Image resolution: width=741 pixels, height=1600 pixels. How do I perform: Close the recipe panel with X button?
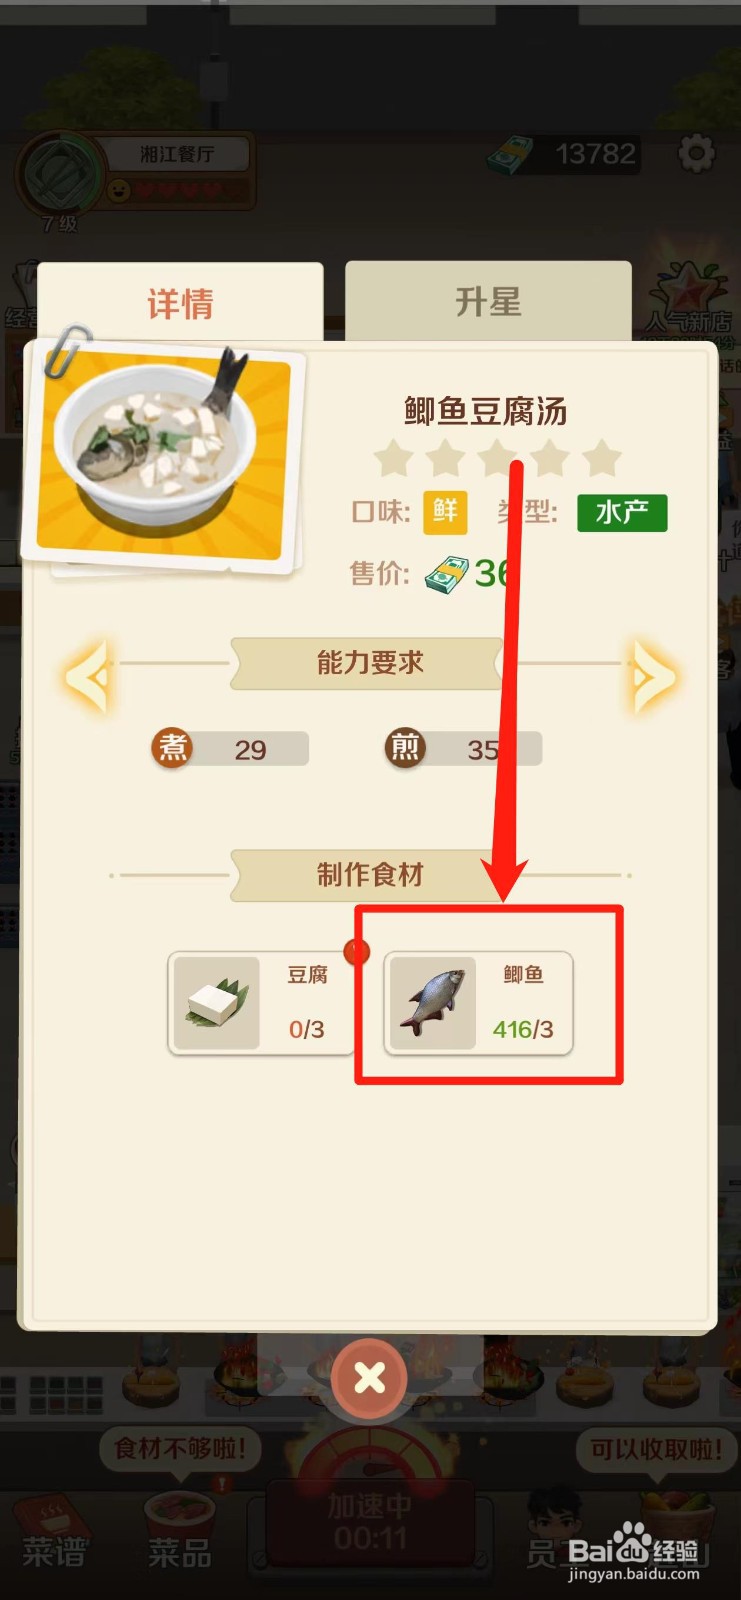pos(369,1379)
